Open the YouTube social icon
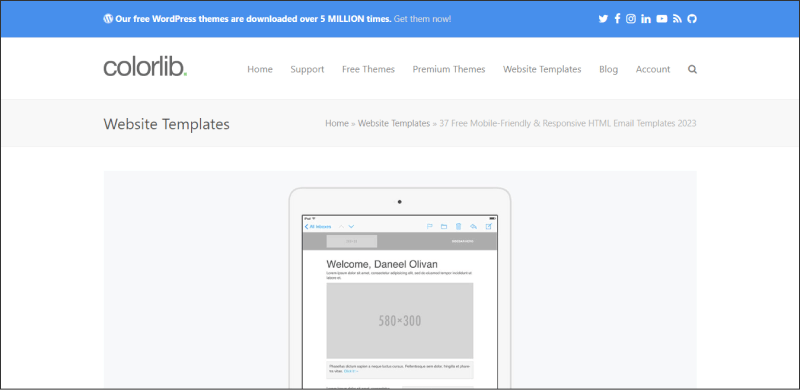 tap(662, 19)
